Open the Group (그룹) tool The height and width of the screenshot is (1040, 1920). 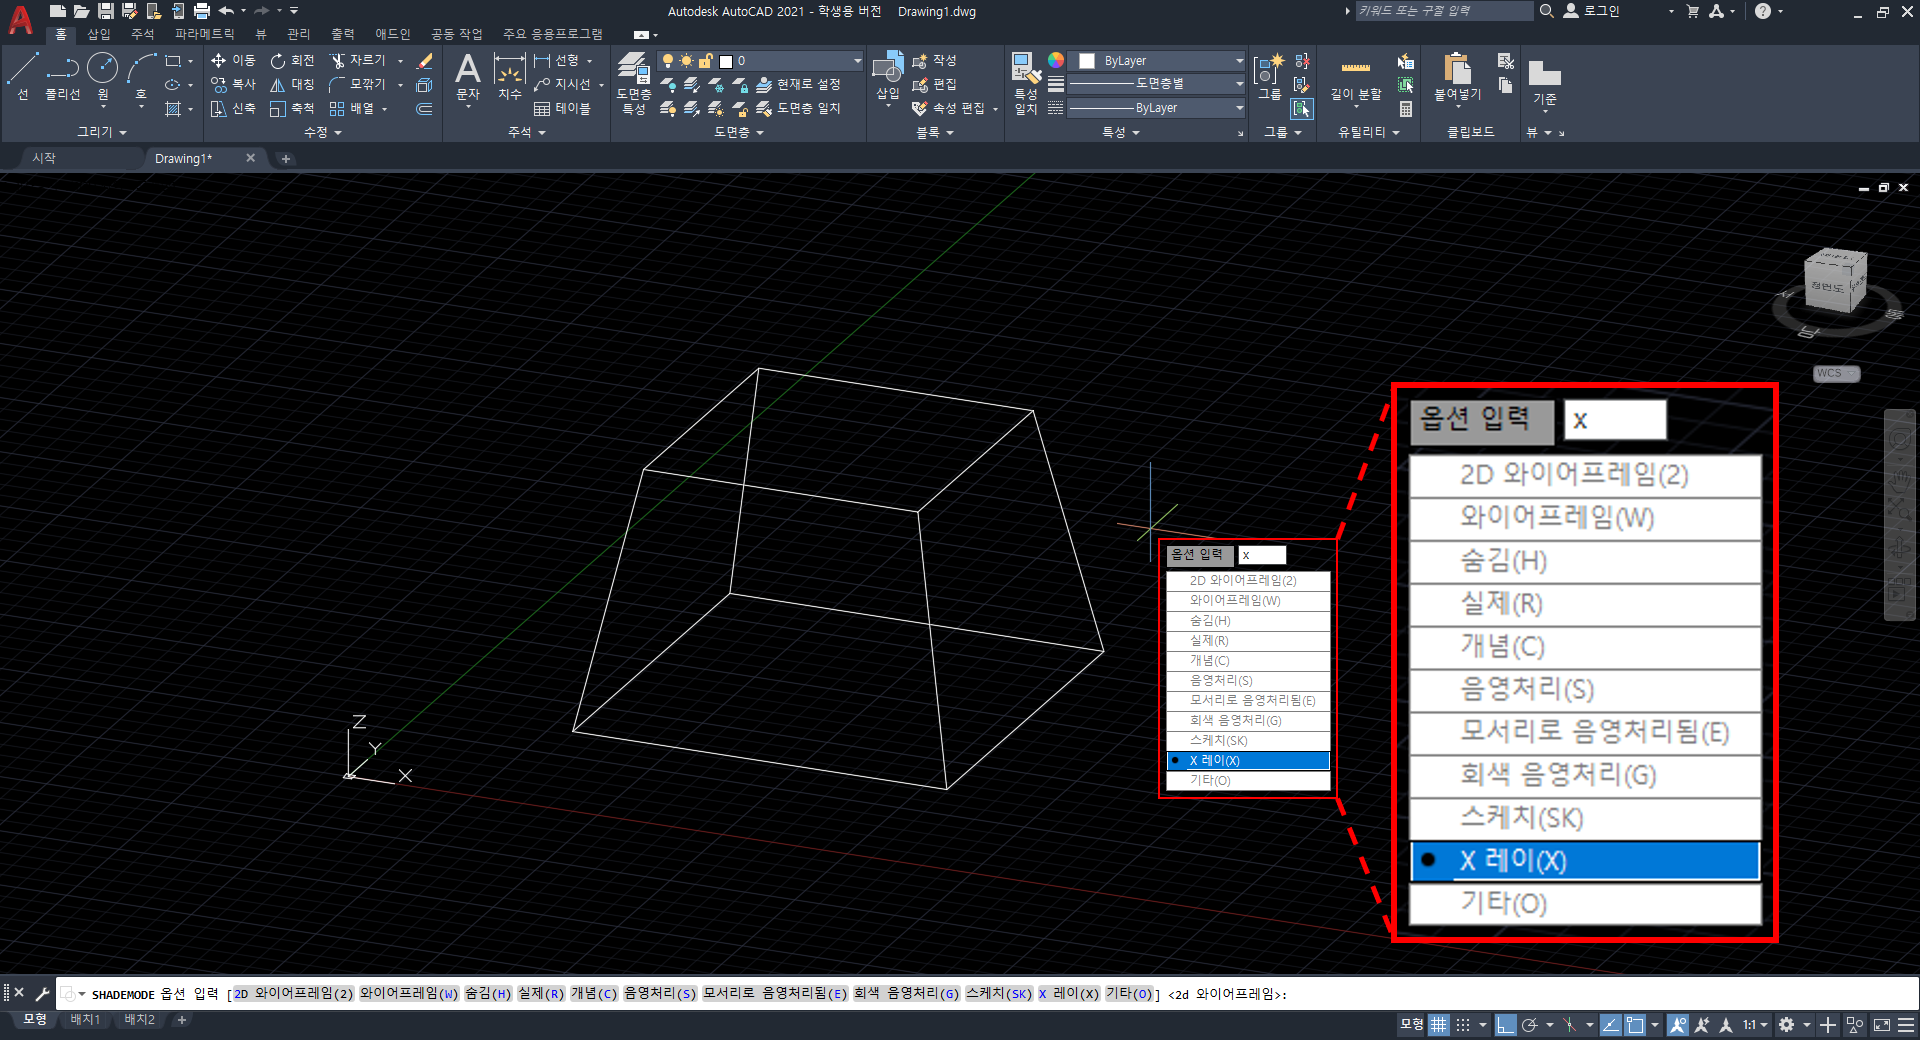point(1268,76)
